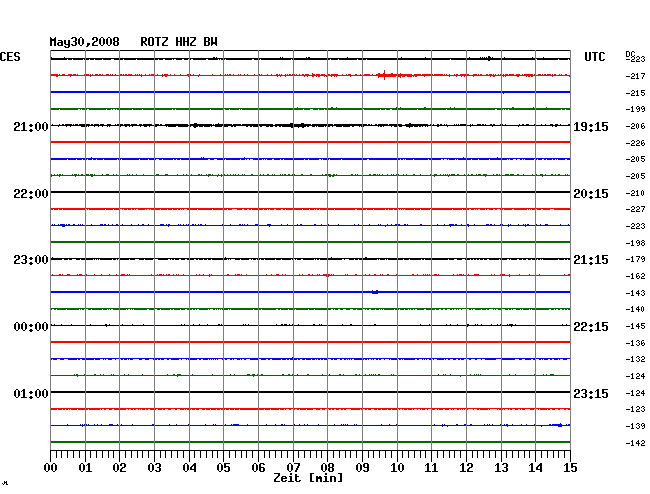Click the DC offset value -132
This screenshot has height=494, width=650.
pos(635,360)
